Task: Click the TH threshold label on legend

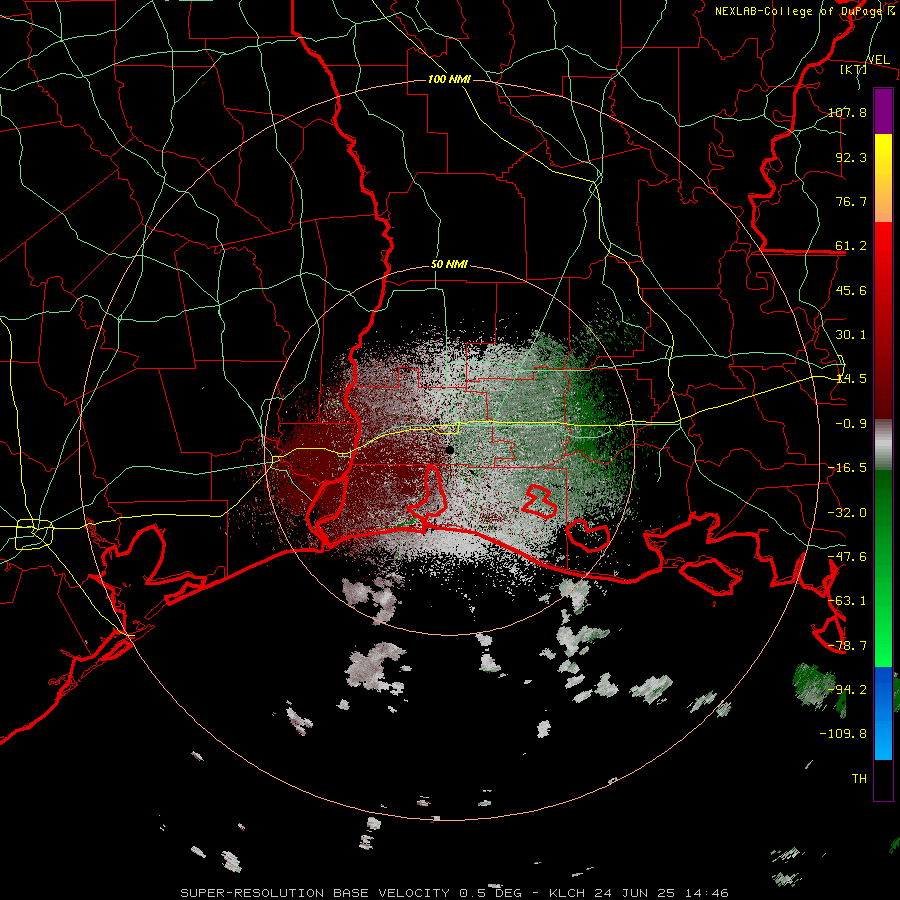Action: pyautogui.click(x=859, y=779)
